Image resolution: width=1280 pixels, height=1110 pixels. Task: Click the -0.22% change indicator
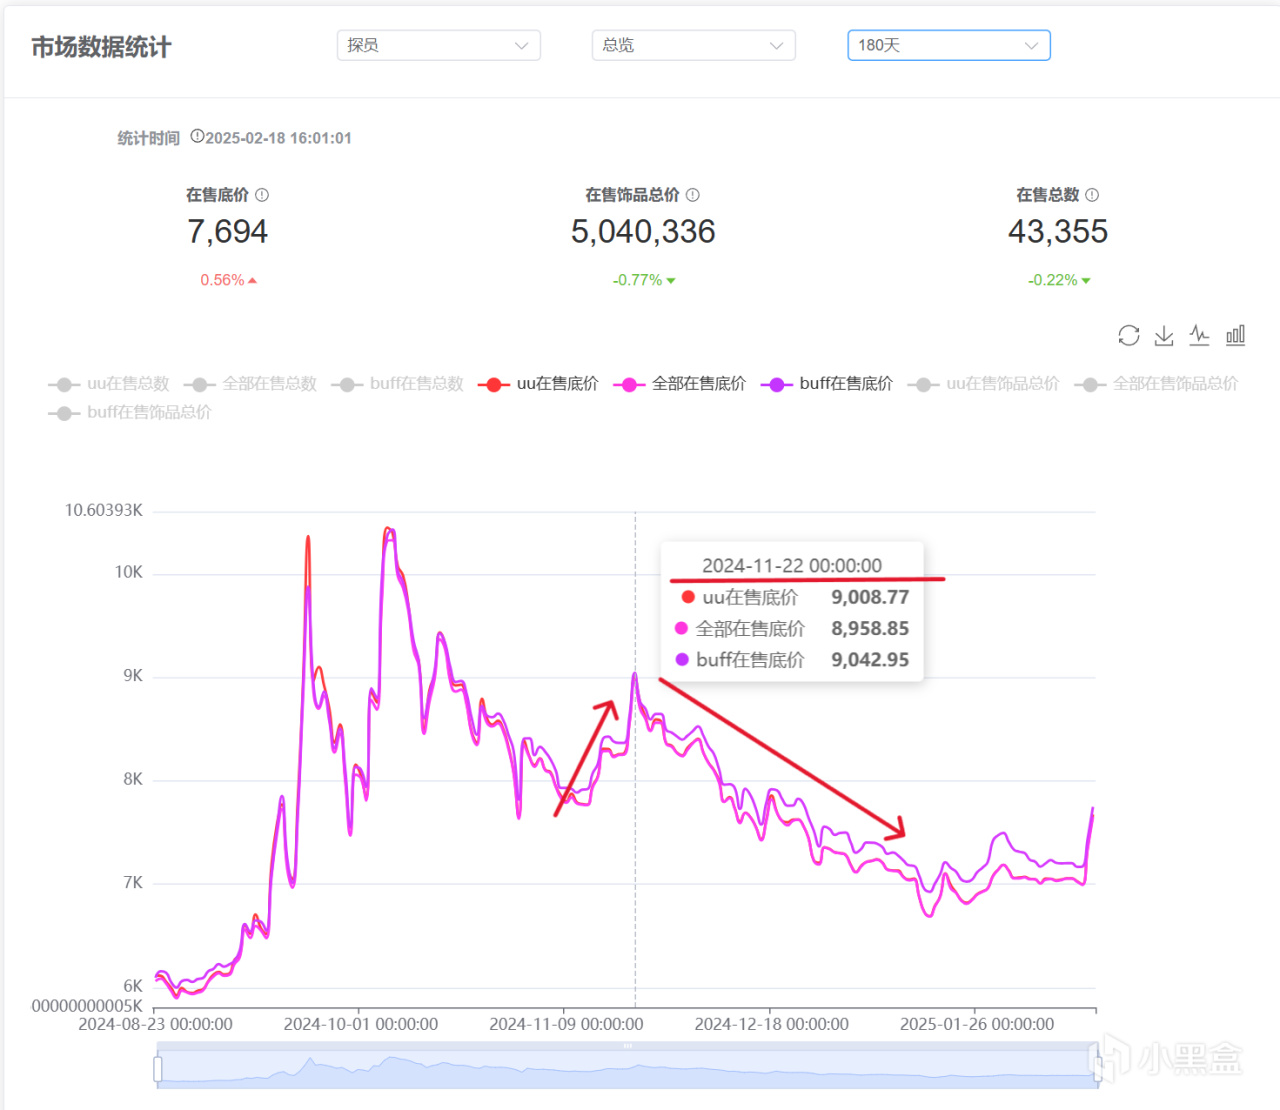tap(1059, 280)
